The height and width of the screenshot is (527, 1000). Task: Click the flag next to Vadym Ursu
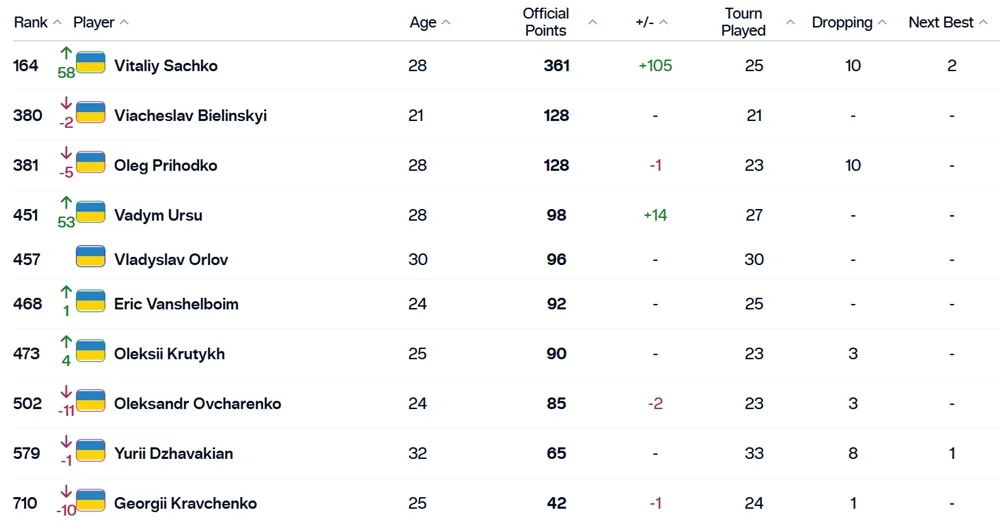[x=91, y=212]
